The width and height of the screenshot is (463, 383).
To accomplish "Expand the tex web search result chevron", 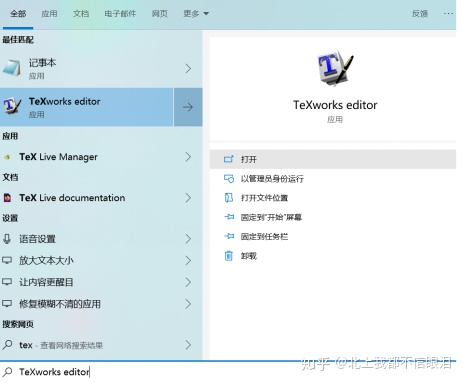I will point(188,345).
